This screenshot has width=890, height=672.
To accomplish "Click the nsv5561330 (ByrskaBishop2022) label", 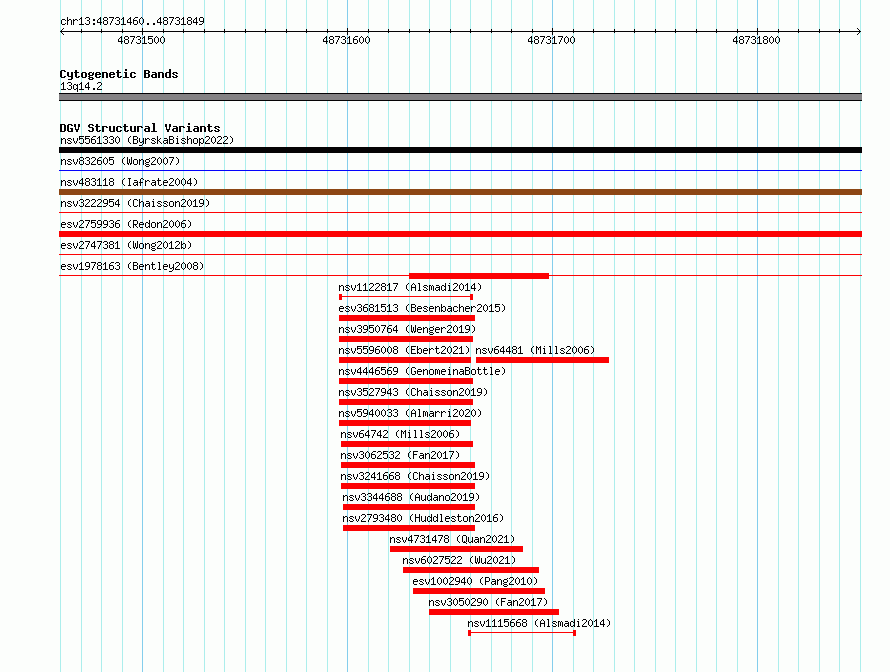I will [147, 140].
